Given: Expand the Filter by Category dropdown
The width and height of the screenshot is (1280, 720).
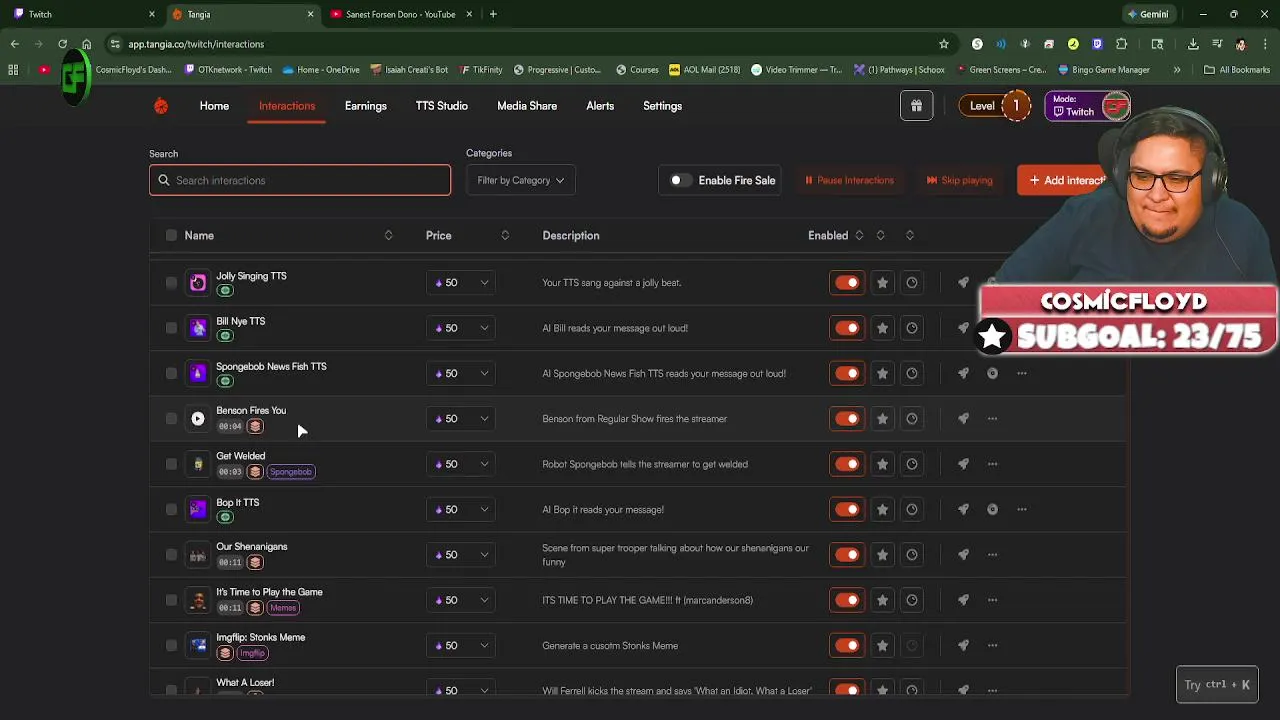Looking at the screenshot, I should (520, 180).
